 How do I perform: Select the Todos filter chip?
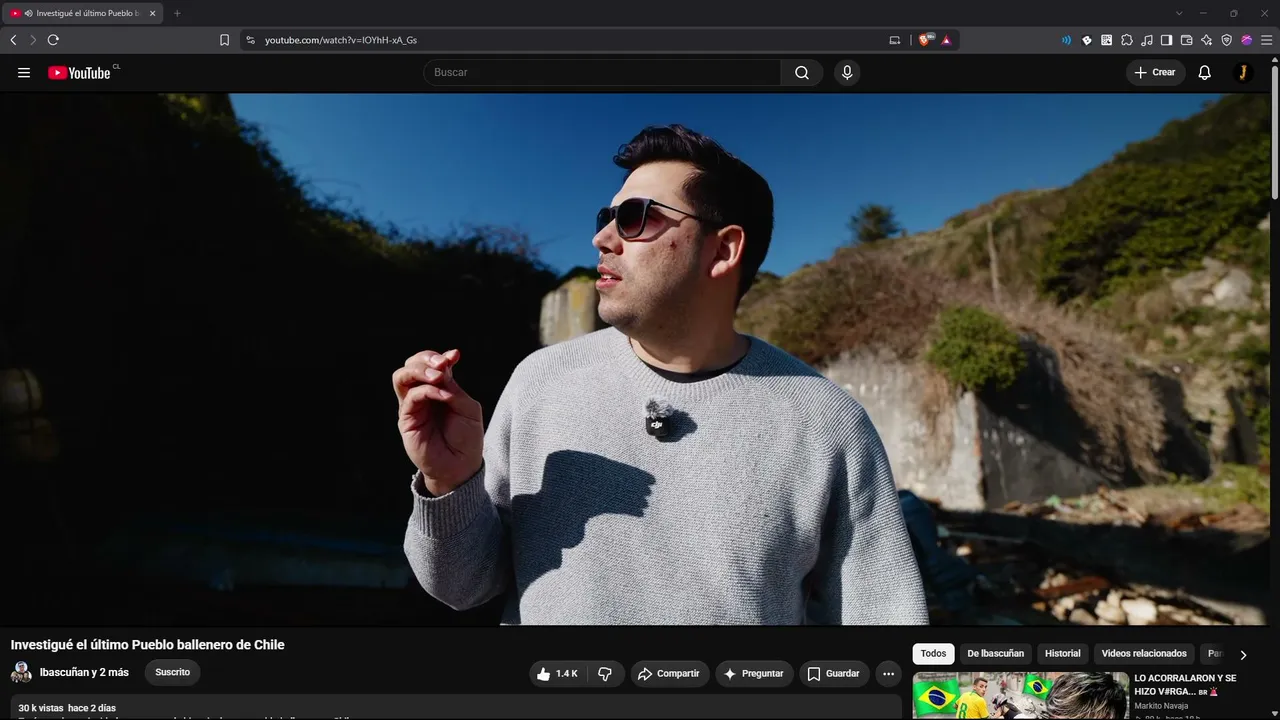click(933, 654)
